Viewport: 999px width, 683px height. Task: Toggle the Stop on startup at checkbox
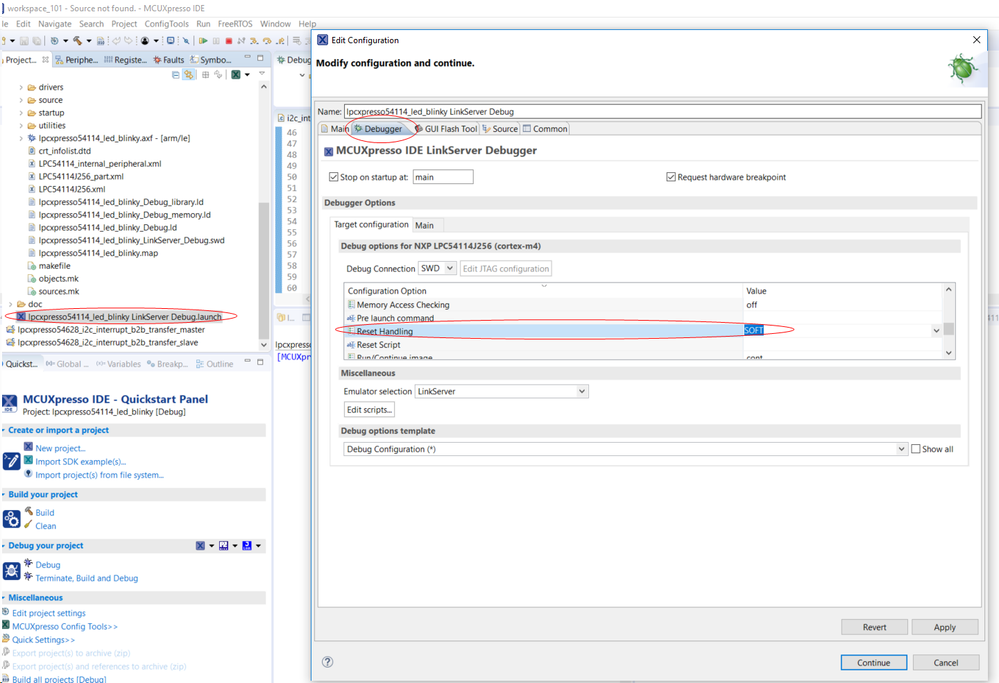point(333,176)
